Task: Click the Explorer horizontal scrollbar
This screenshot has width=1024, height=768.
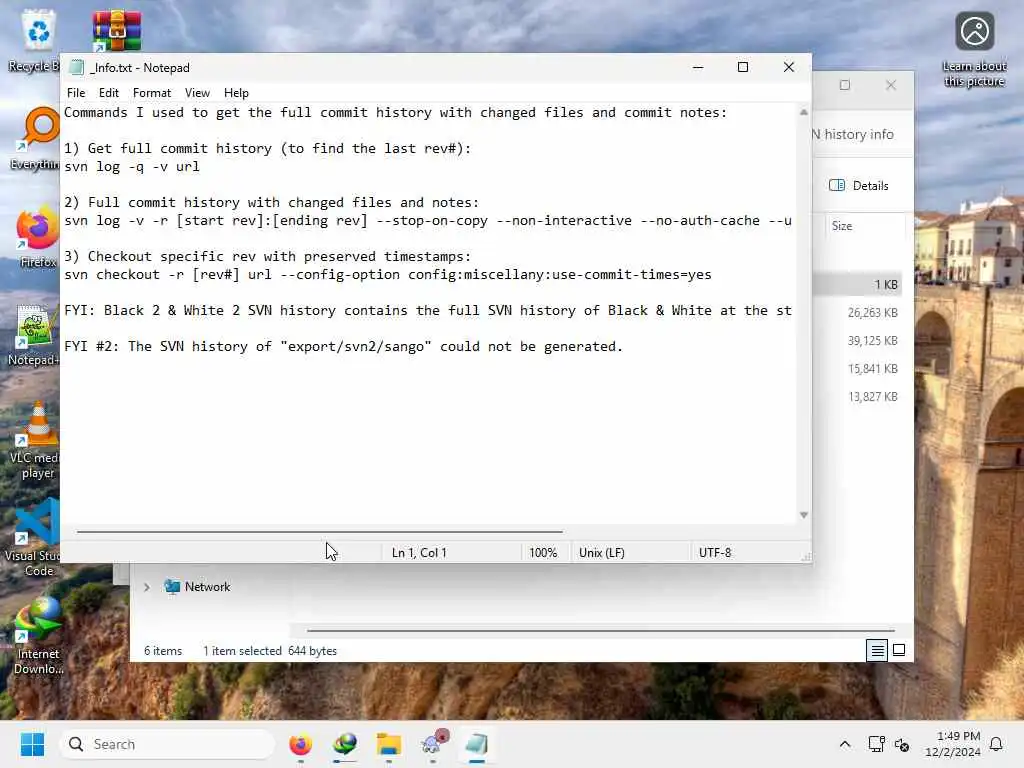Action: tap(600, 631)
